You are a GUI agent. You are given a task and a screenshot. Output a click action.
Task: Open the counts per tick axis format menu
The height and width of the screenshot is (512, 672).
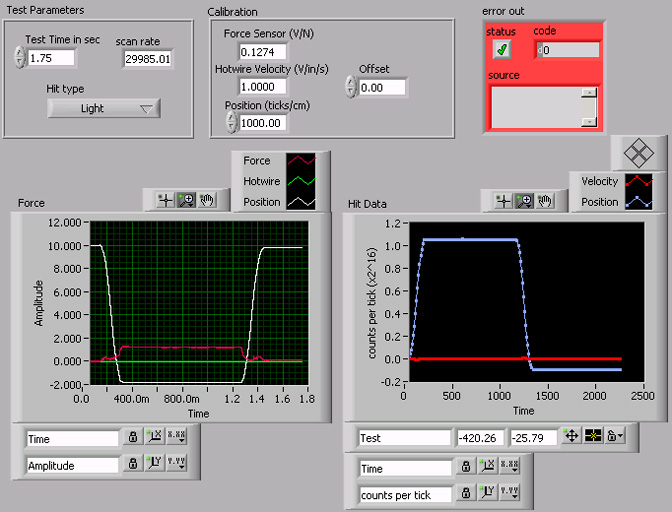[x=510, y=493]
